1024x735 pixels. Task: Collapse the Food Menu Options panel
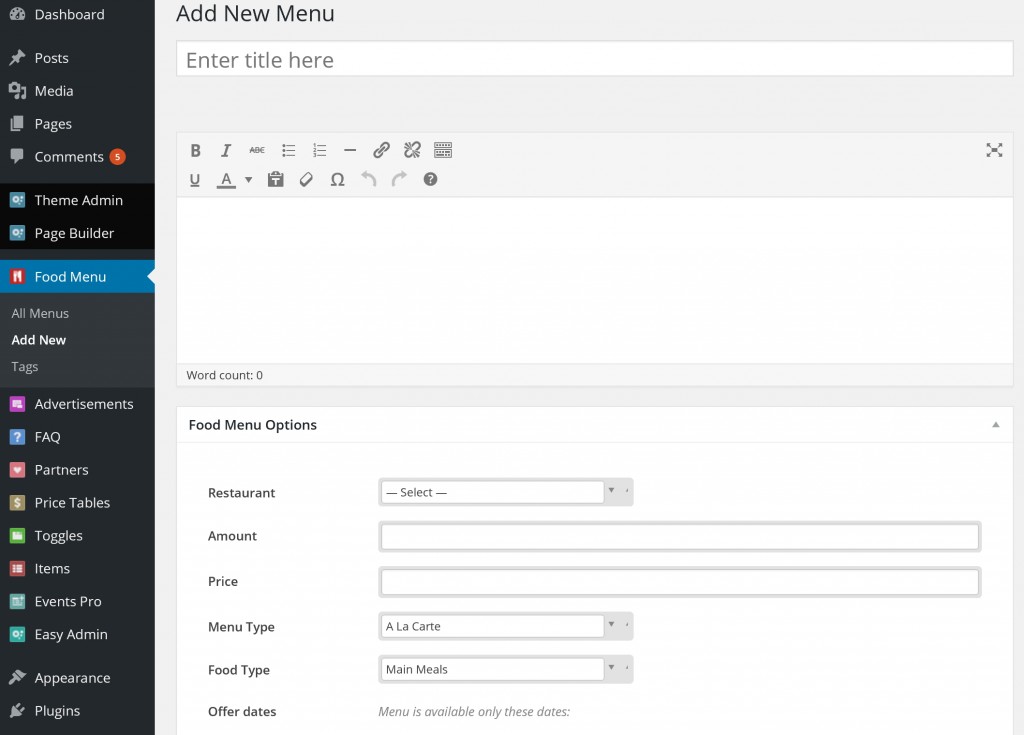click(x=996, y=425)
